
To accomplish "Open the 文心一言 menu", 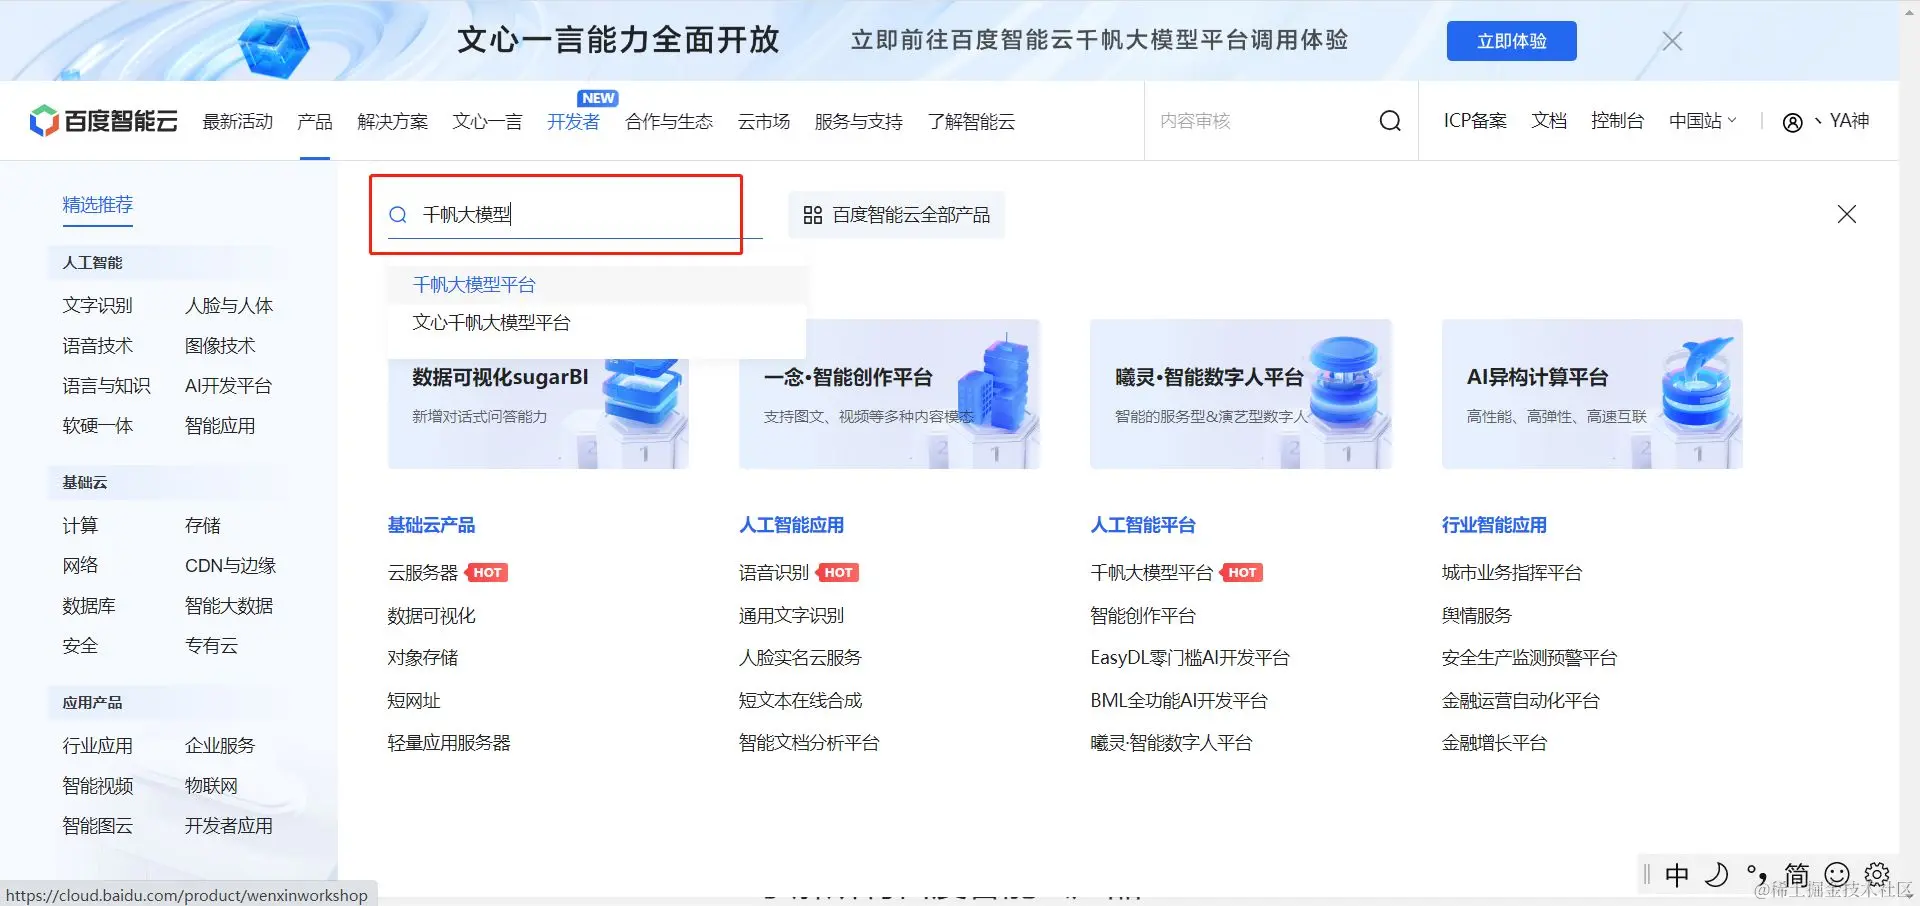I will (487, 122).
